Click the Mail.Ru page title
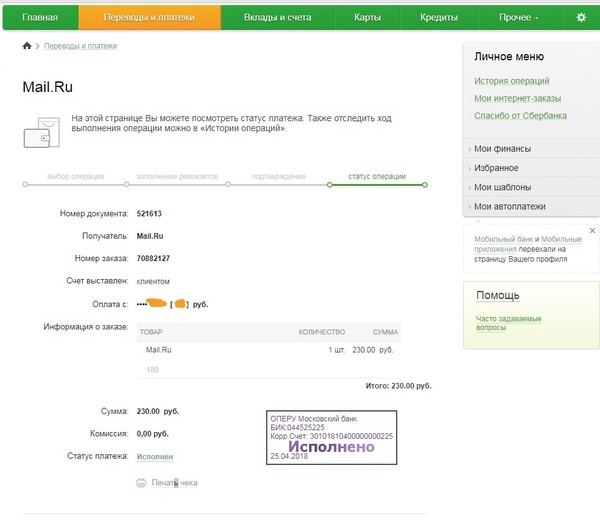This screenshot has height=529, width=600. pyautogui.click(x=47, y=87)
